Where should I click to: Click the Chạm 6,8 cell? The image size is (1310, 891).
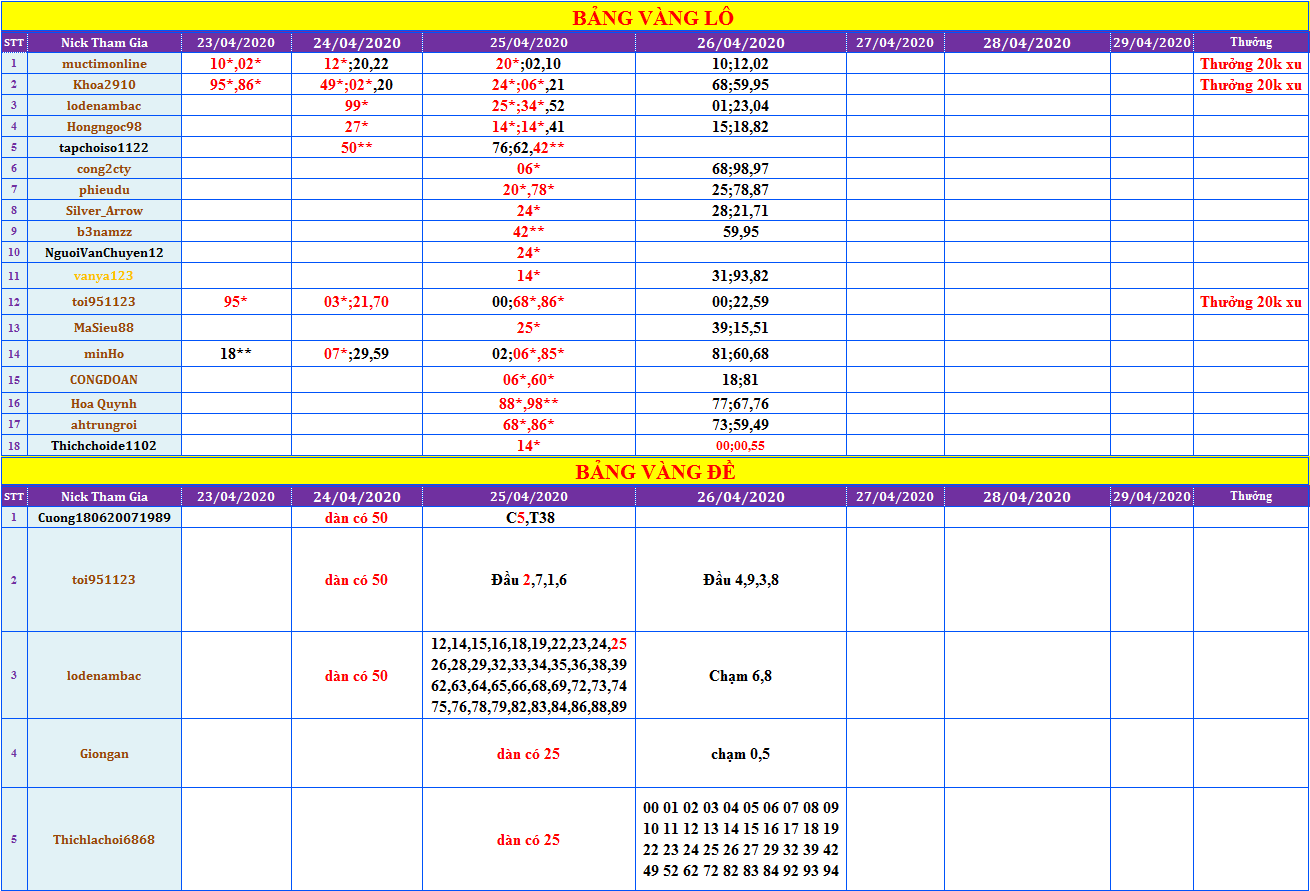click(740, 676)
